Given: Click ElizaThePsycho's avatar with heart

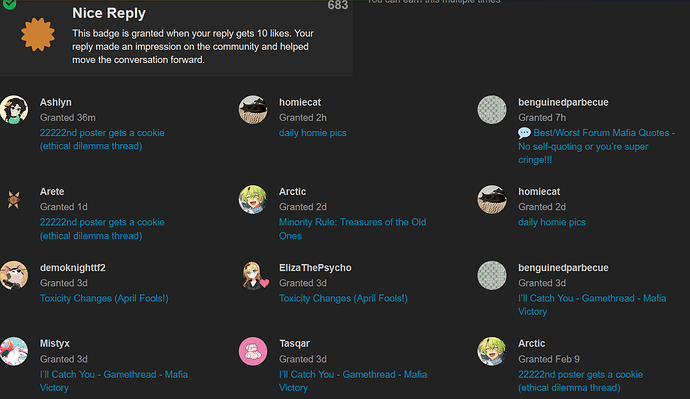Looking at the screenshot, I should pyautogui.click(x=254, y=275).
